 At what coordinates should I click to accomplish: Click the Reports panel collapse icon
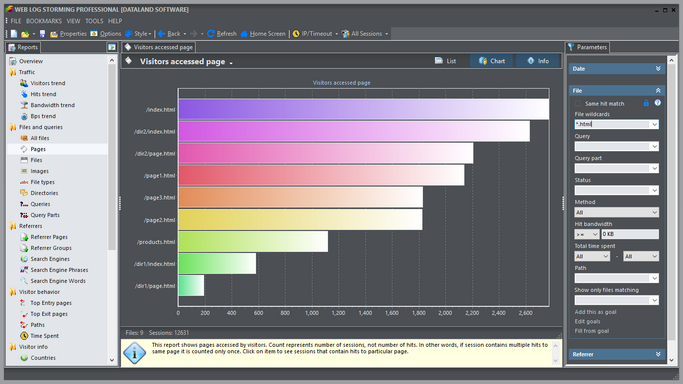[x=112, y=47]
